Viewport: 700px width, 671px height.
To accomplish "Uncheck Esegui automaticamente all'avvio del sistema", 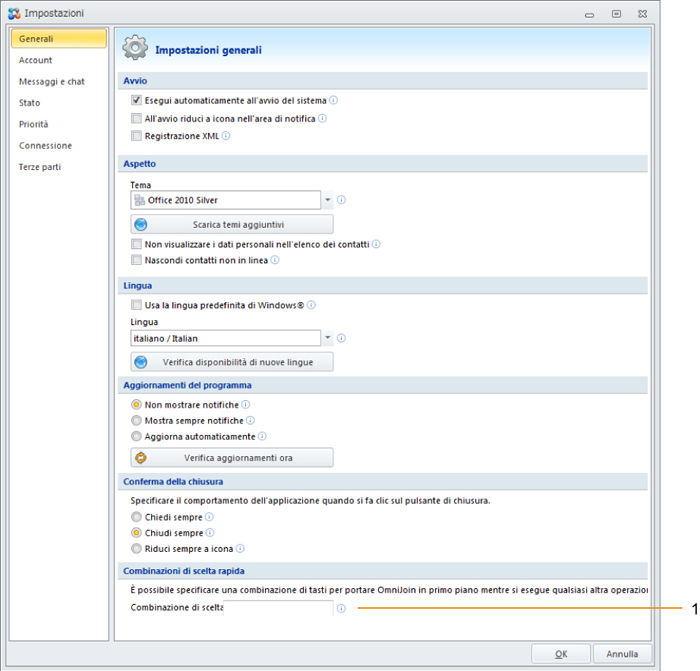I will click(x=136, y=100).
